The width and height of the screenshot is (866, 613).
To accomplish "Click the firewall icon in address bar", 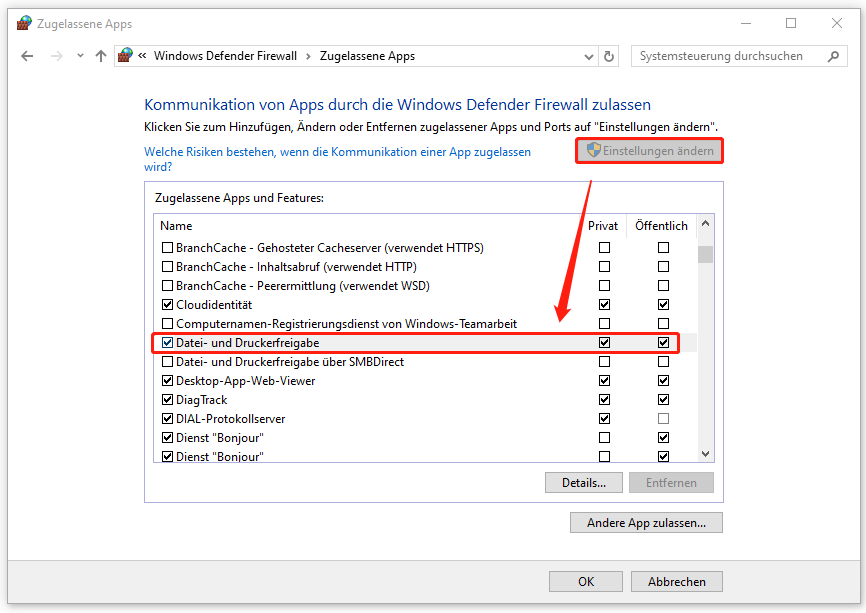I will coord(125,55).
